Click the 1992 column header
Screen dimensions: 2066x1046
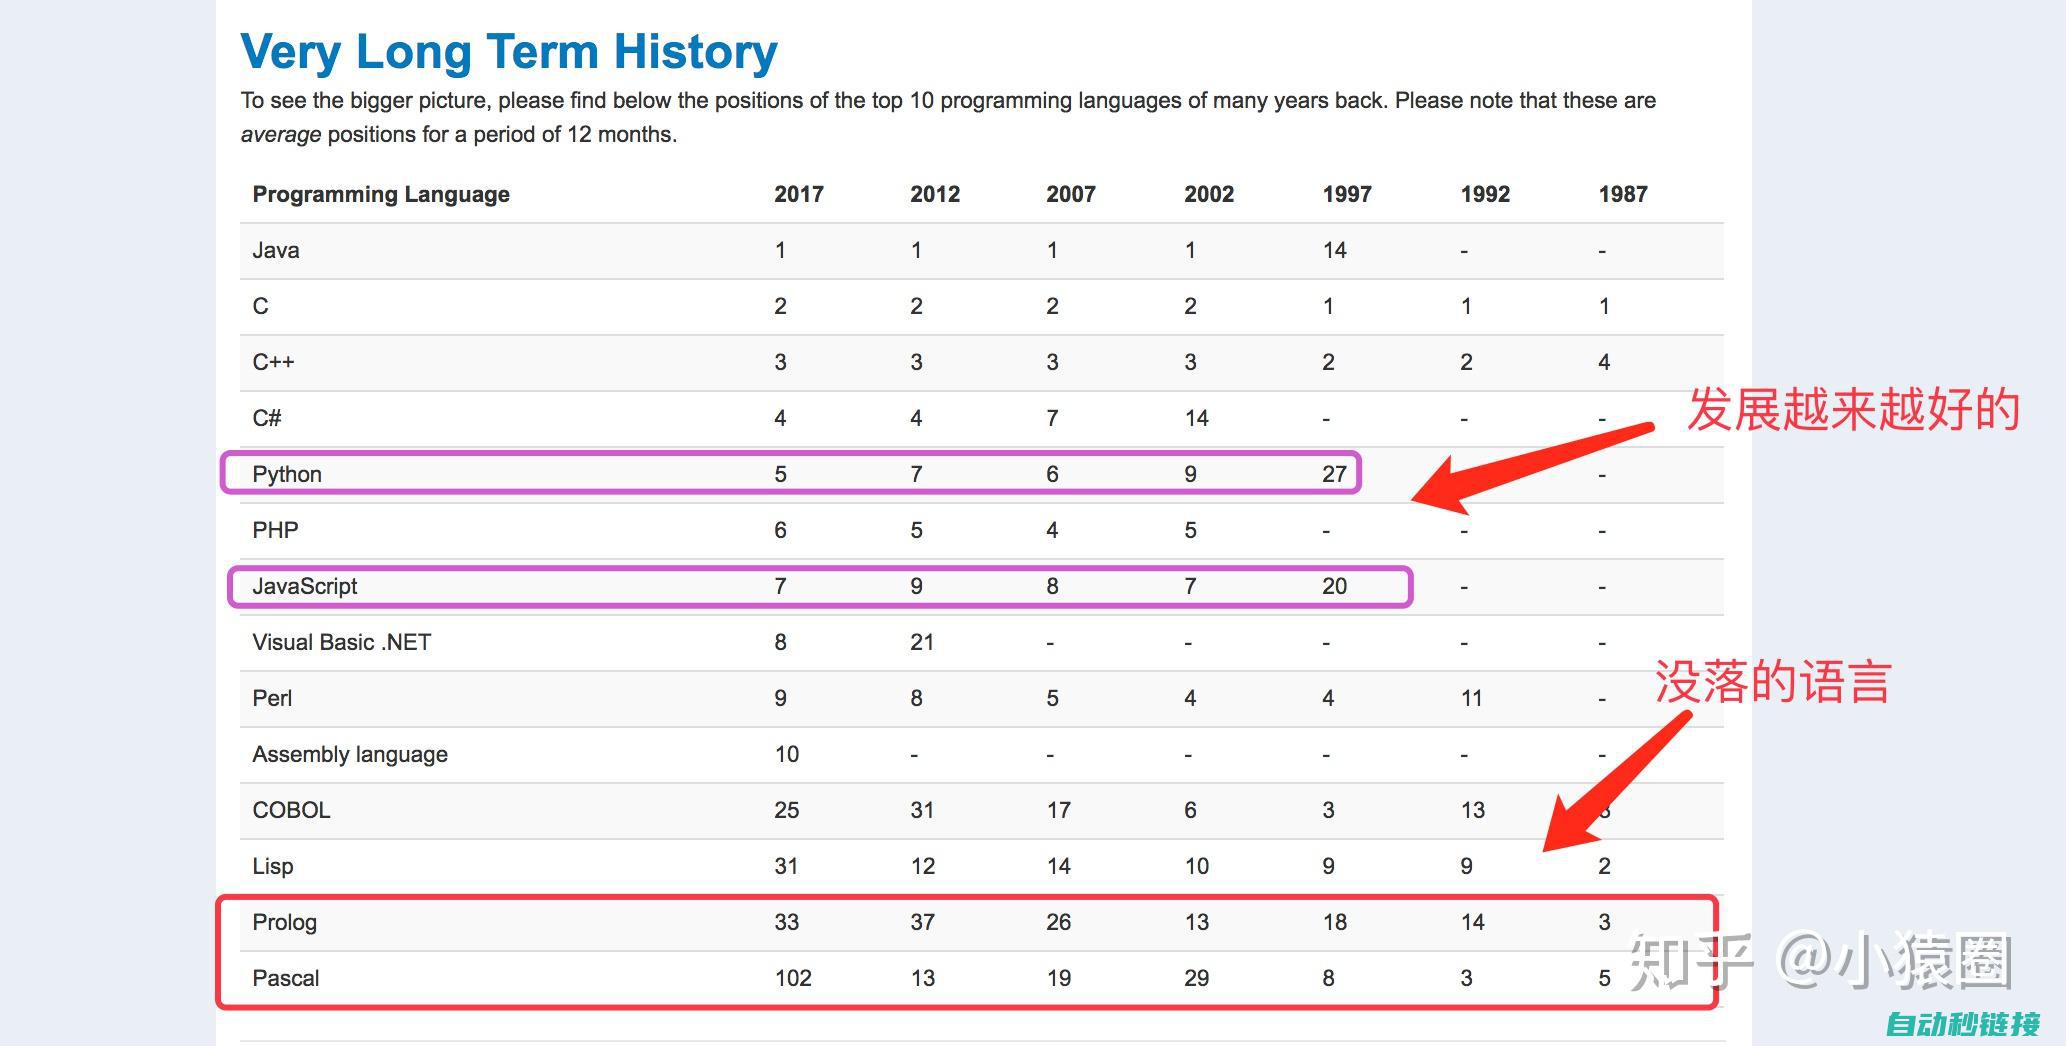[1485, 194]
